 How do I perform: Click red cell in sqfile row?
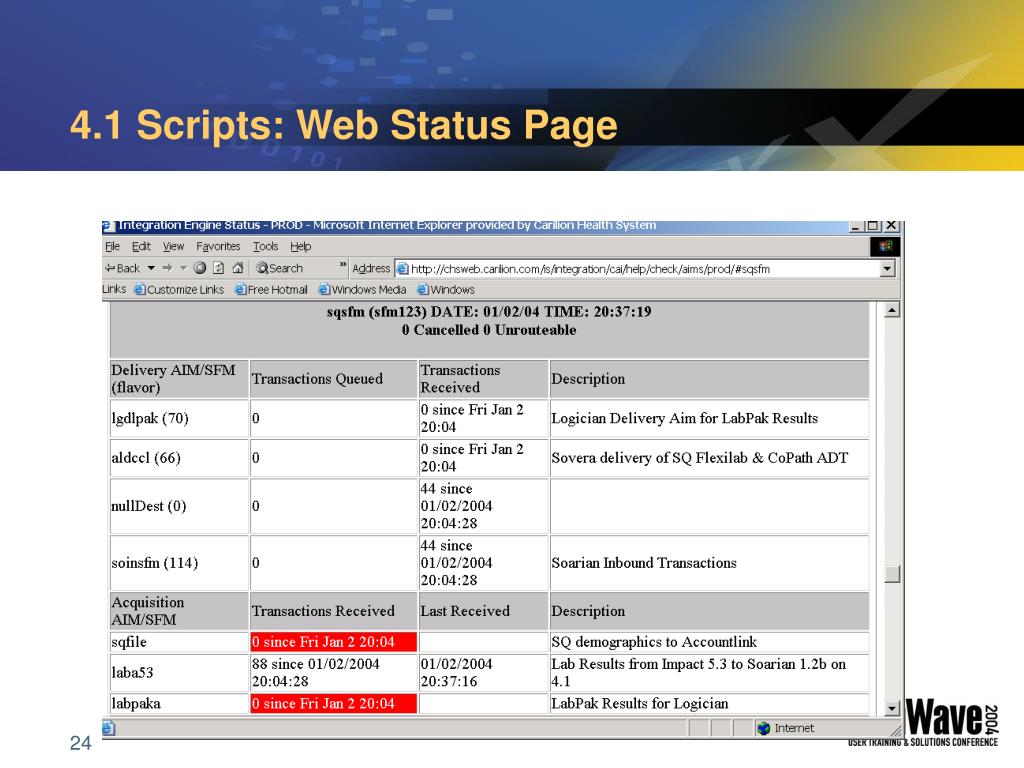point(333,642)
